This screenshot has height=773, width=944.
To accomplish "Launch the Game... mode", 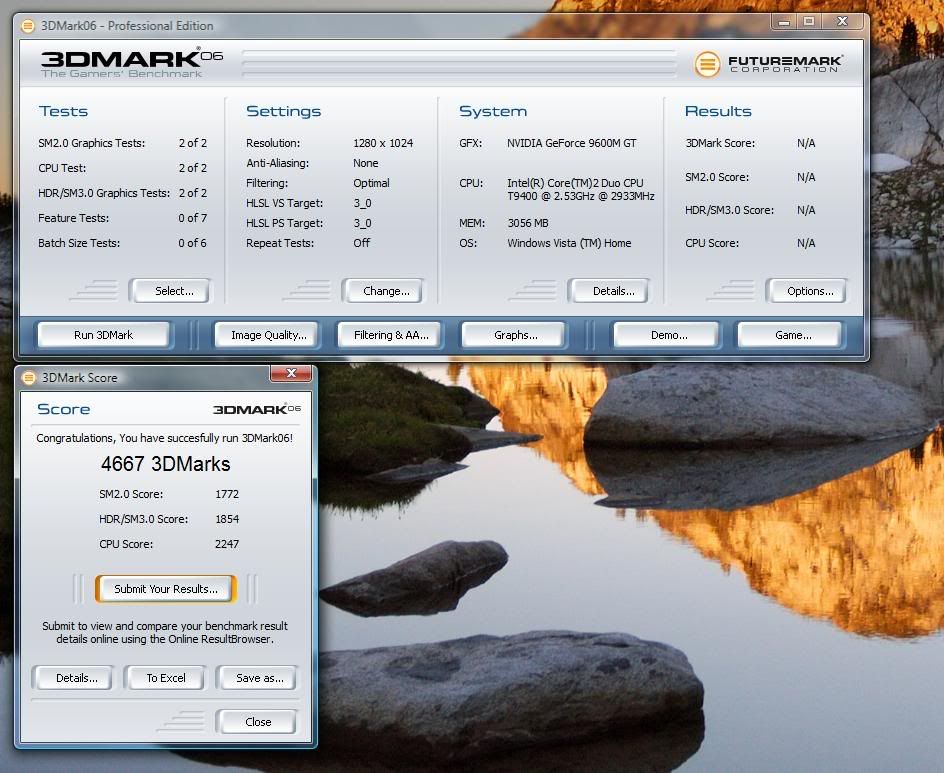I will tap(790, 335).
